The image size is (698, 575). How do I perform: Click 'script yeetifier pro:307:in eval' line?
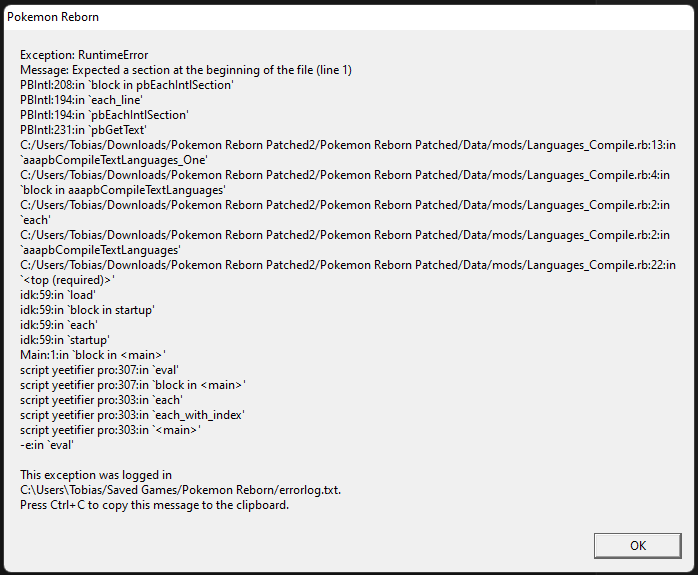(99, 370)
